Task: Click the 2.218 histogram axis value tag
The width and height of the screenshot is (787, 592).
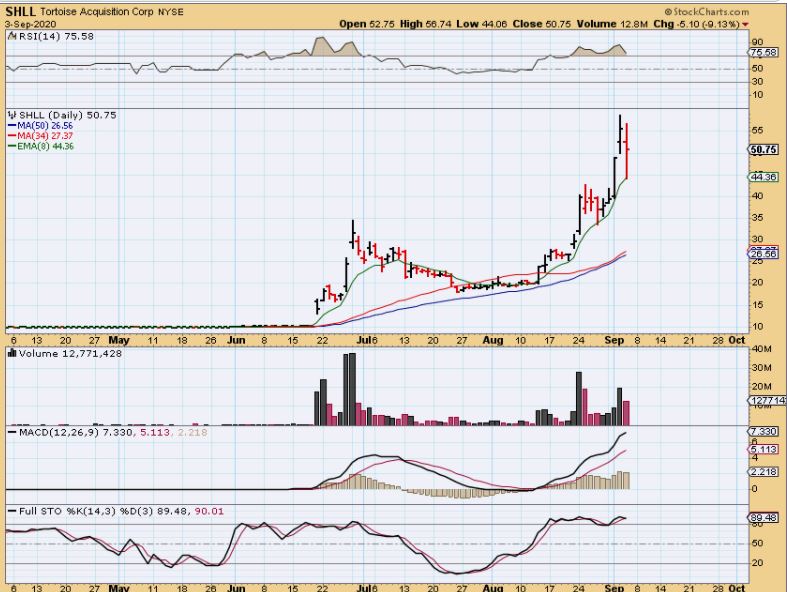Action: click(x=763, y=472)
